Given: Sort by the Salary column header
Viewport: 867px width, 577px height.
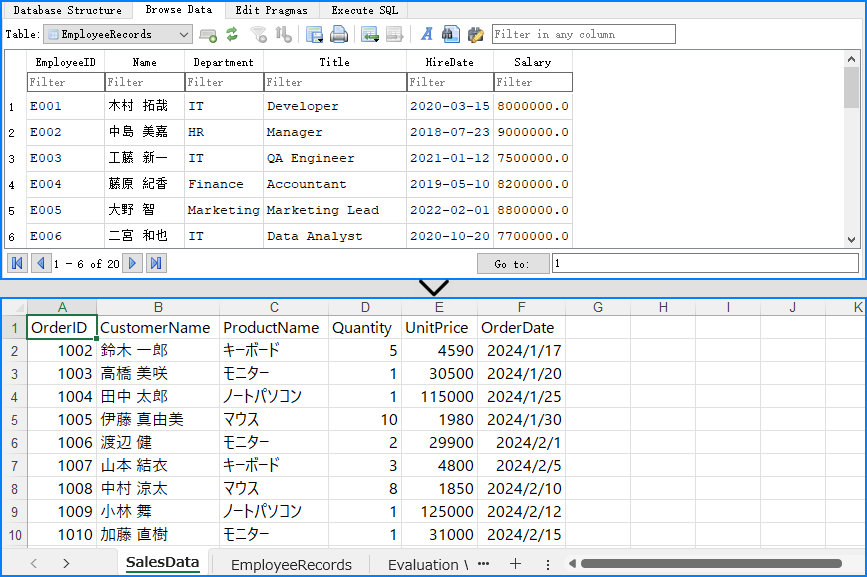Looking at the screenshot, I should (x=533, y=62).
